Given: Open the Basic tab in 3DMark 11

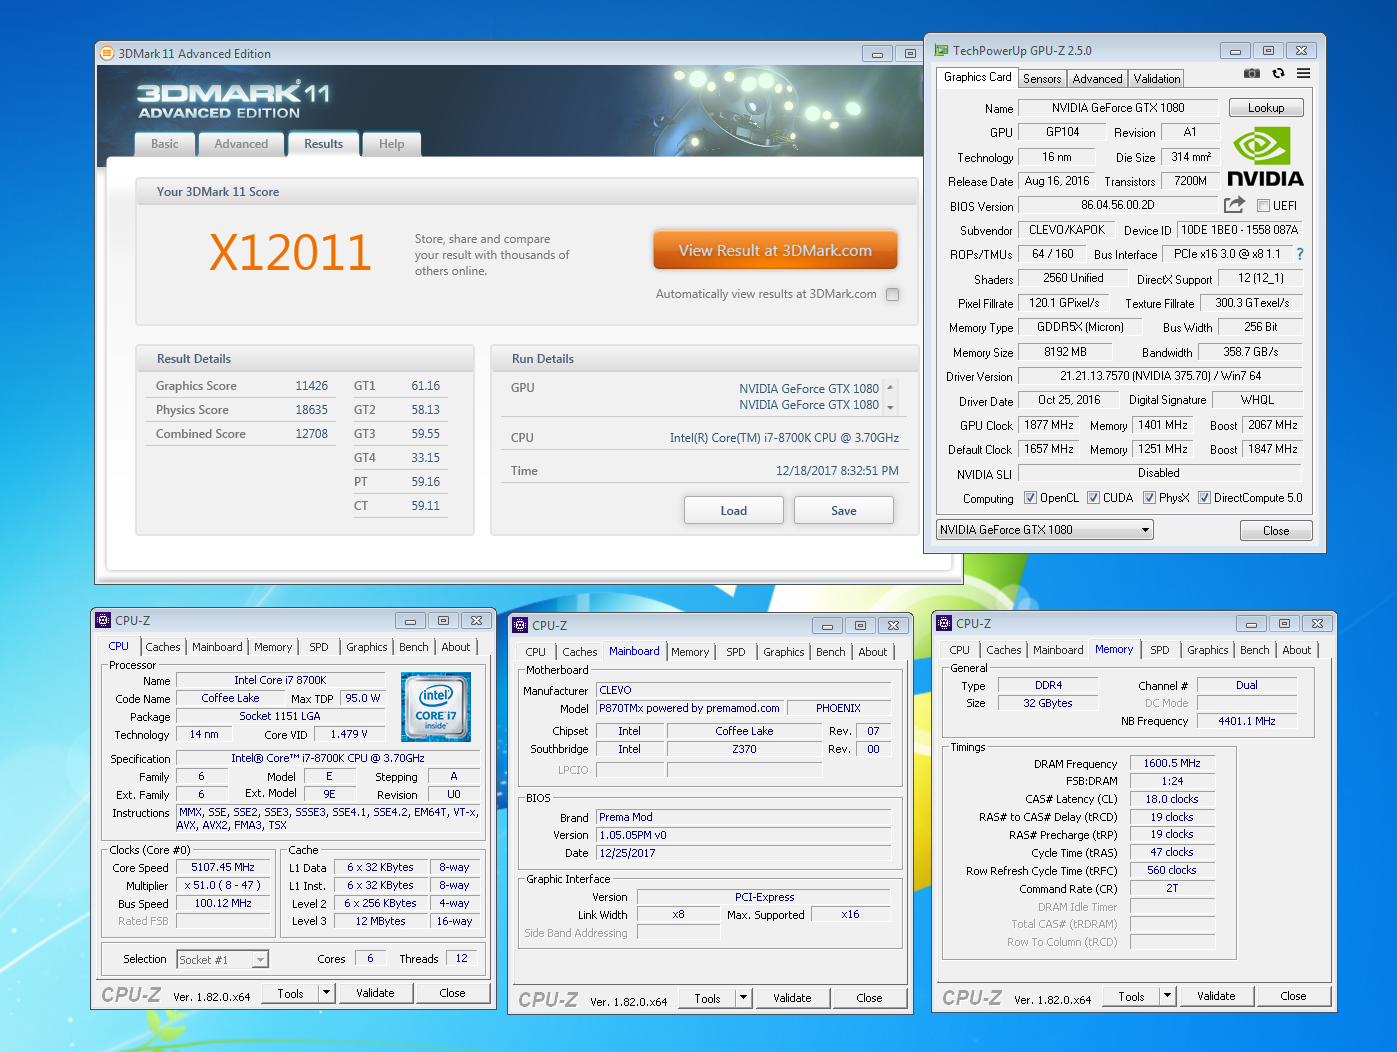Looking at the screenshot, I should click(x=165, y=144).
